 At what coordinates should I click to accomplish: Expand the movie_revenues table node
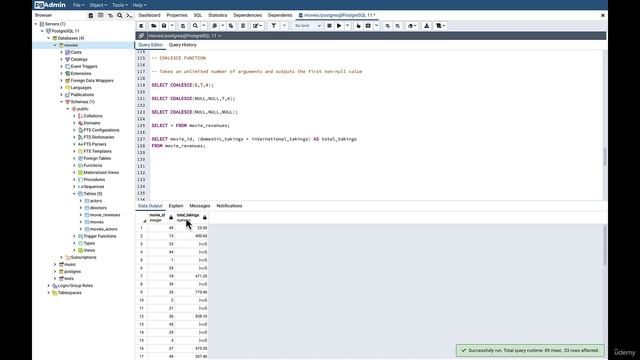(81, 215)
